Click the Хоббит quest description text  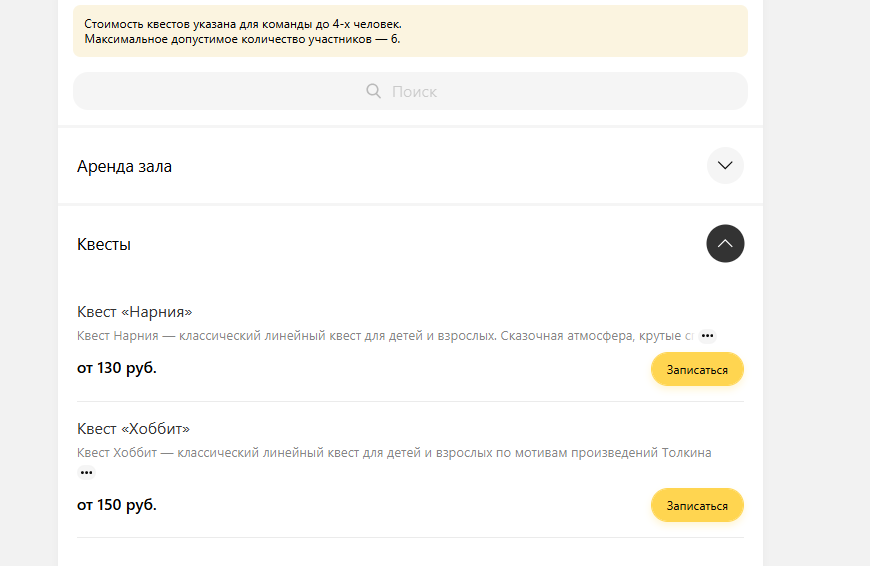click(x=394, y=453)
